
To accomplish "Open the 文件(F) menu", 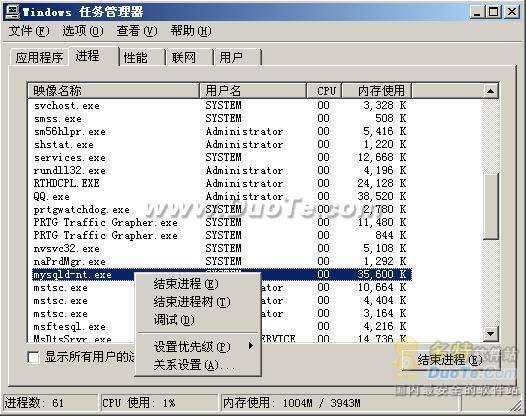I will pyautogui.click(x=29, y=31).
